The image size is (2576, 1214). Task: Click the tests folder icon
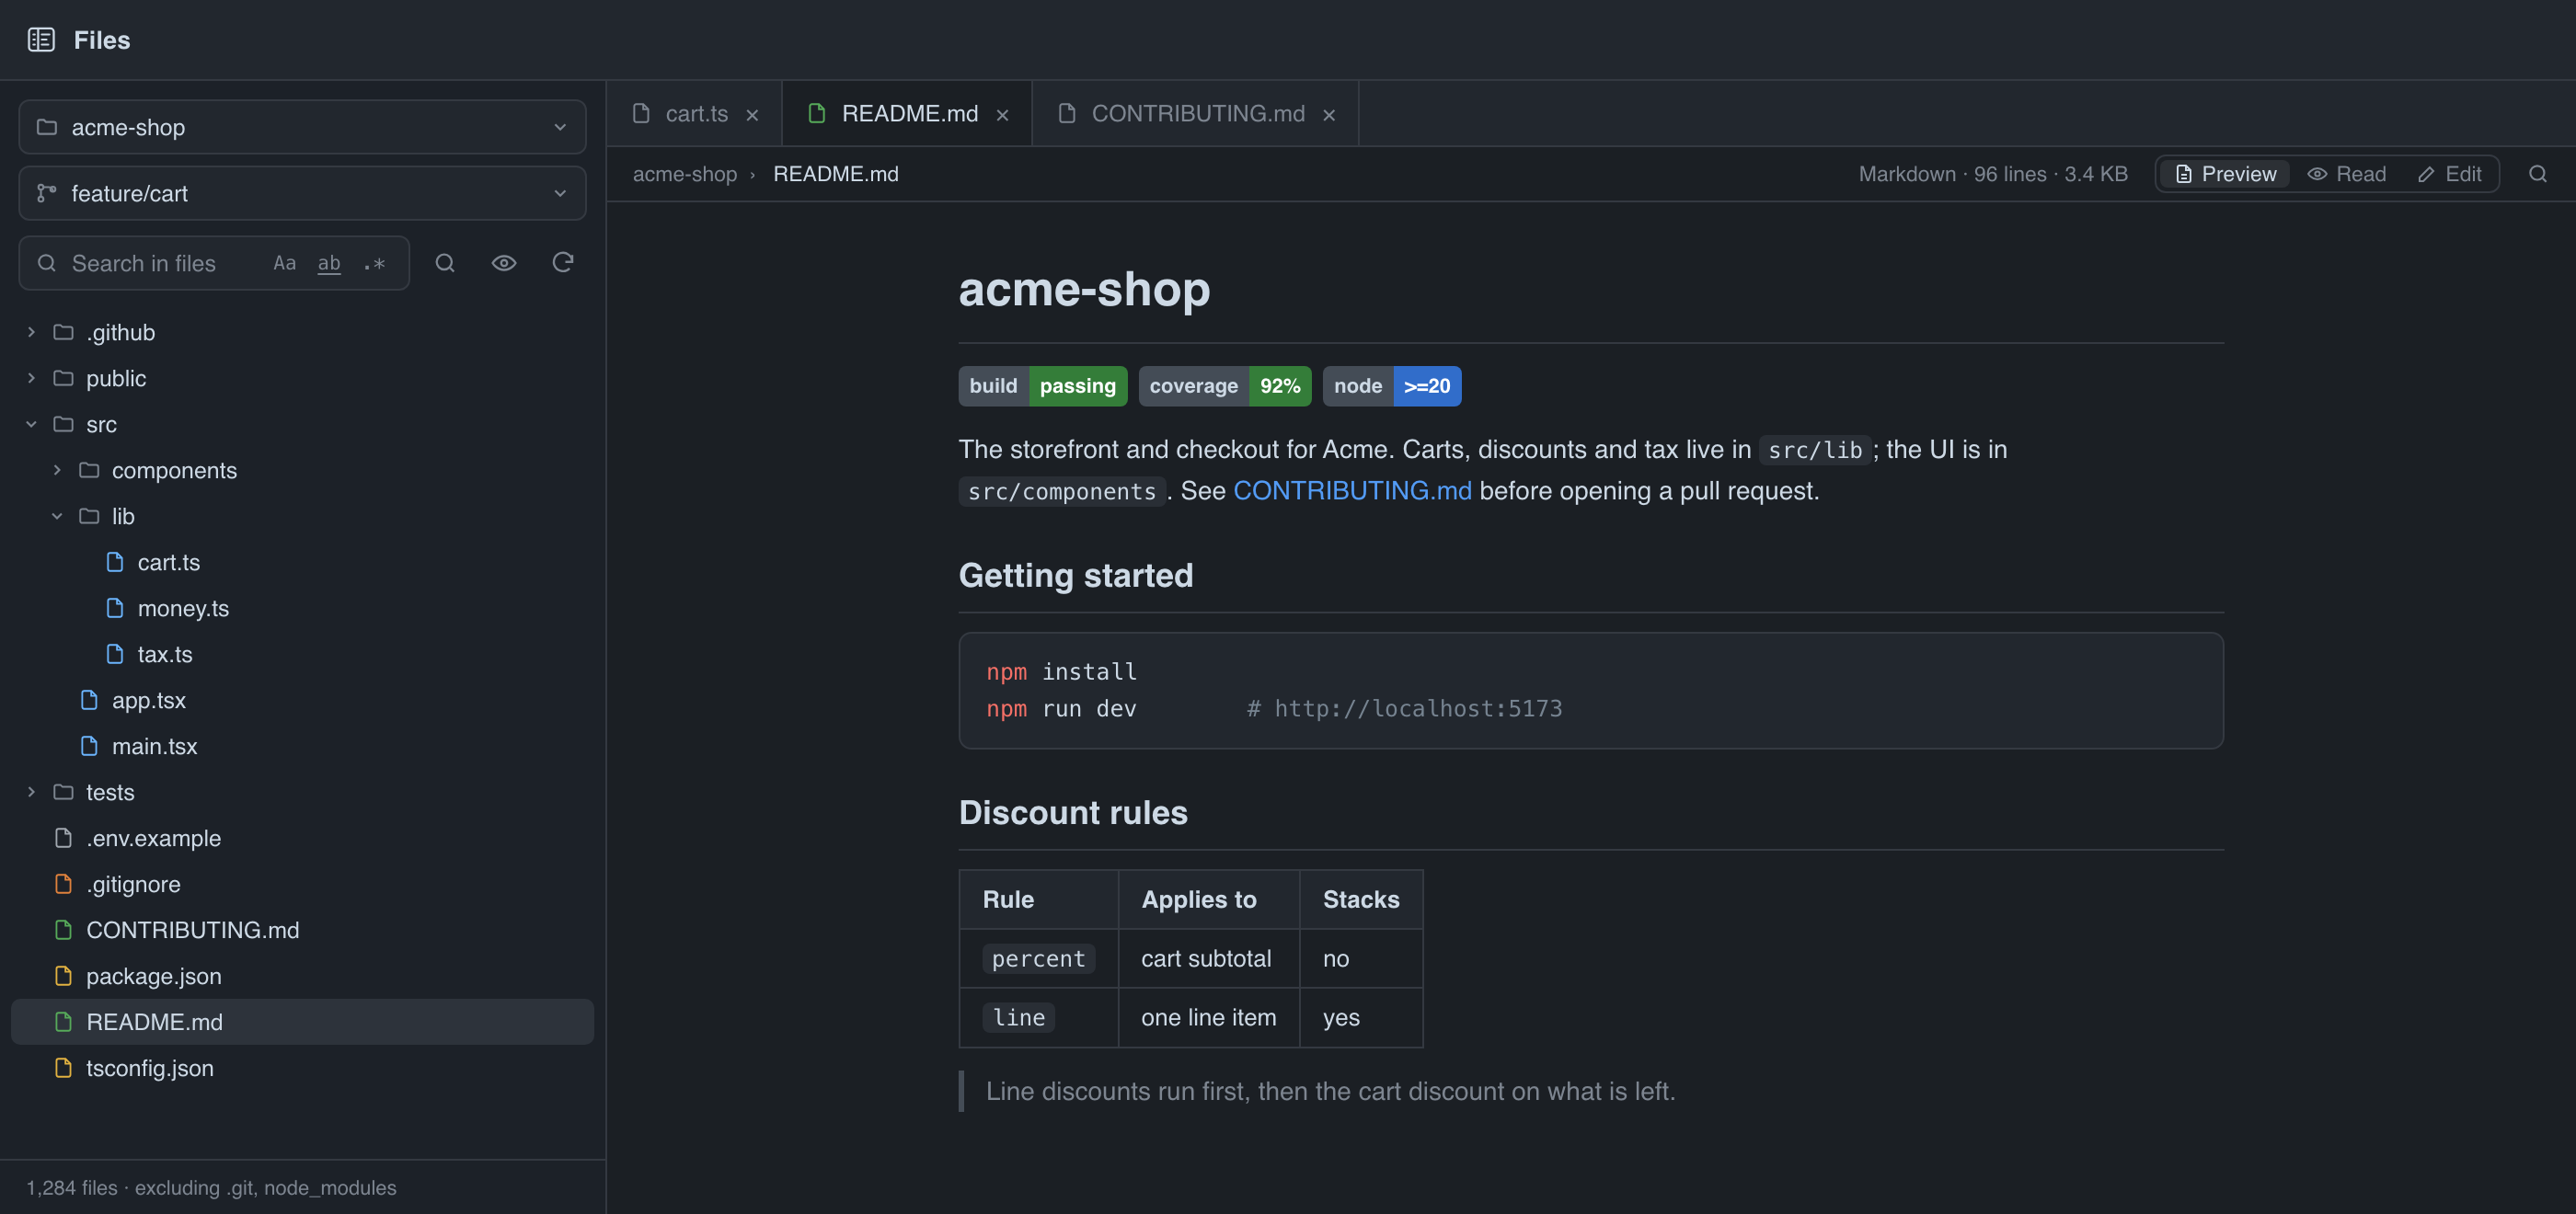coord(63,792)
